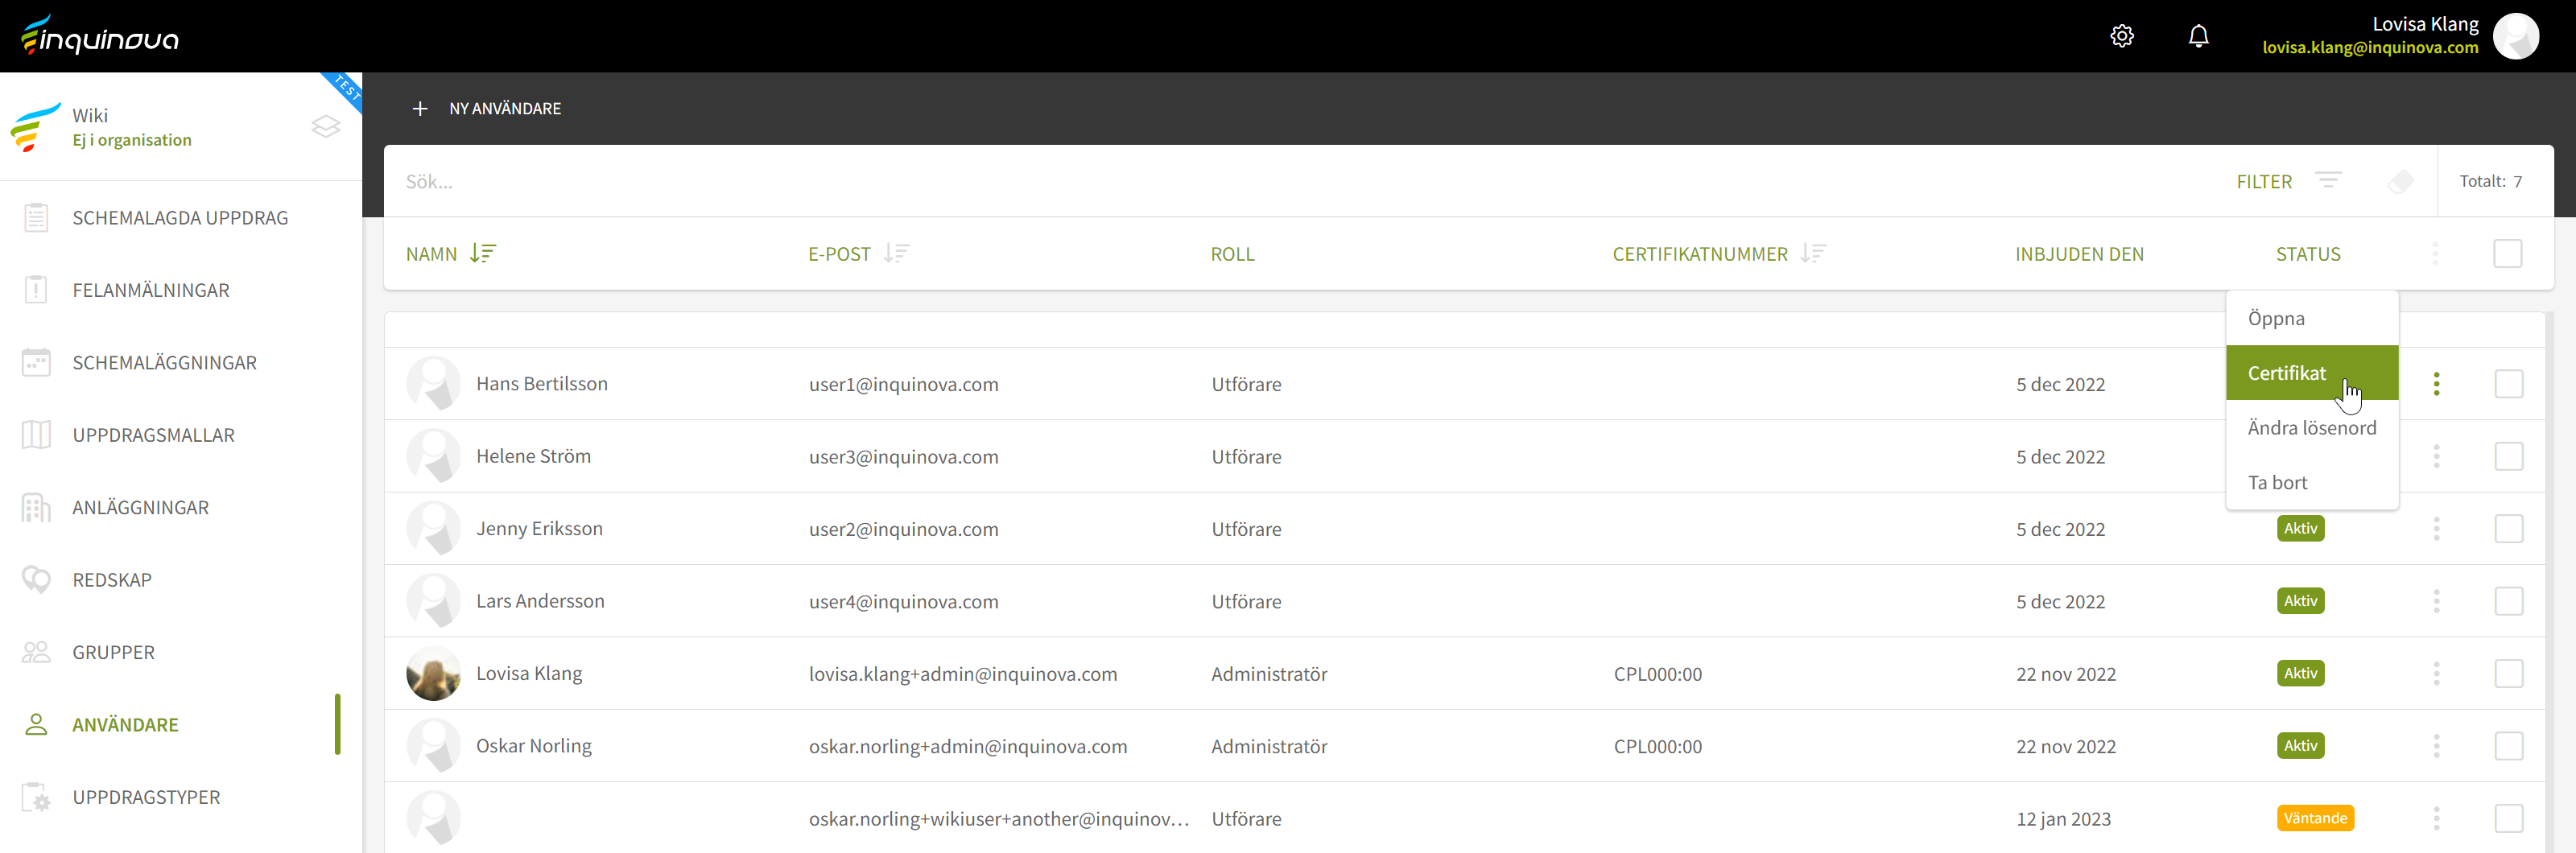The image size is (2576, 853).
Task: Open the organisation layers icon
Action: pos(326,127)
